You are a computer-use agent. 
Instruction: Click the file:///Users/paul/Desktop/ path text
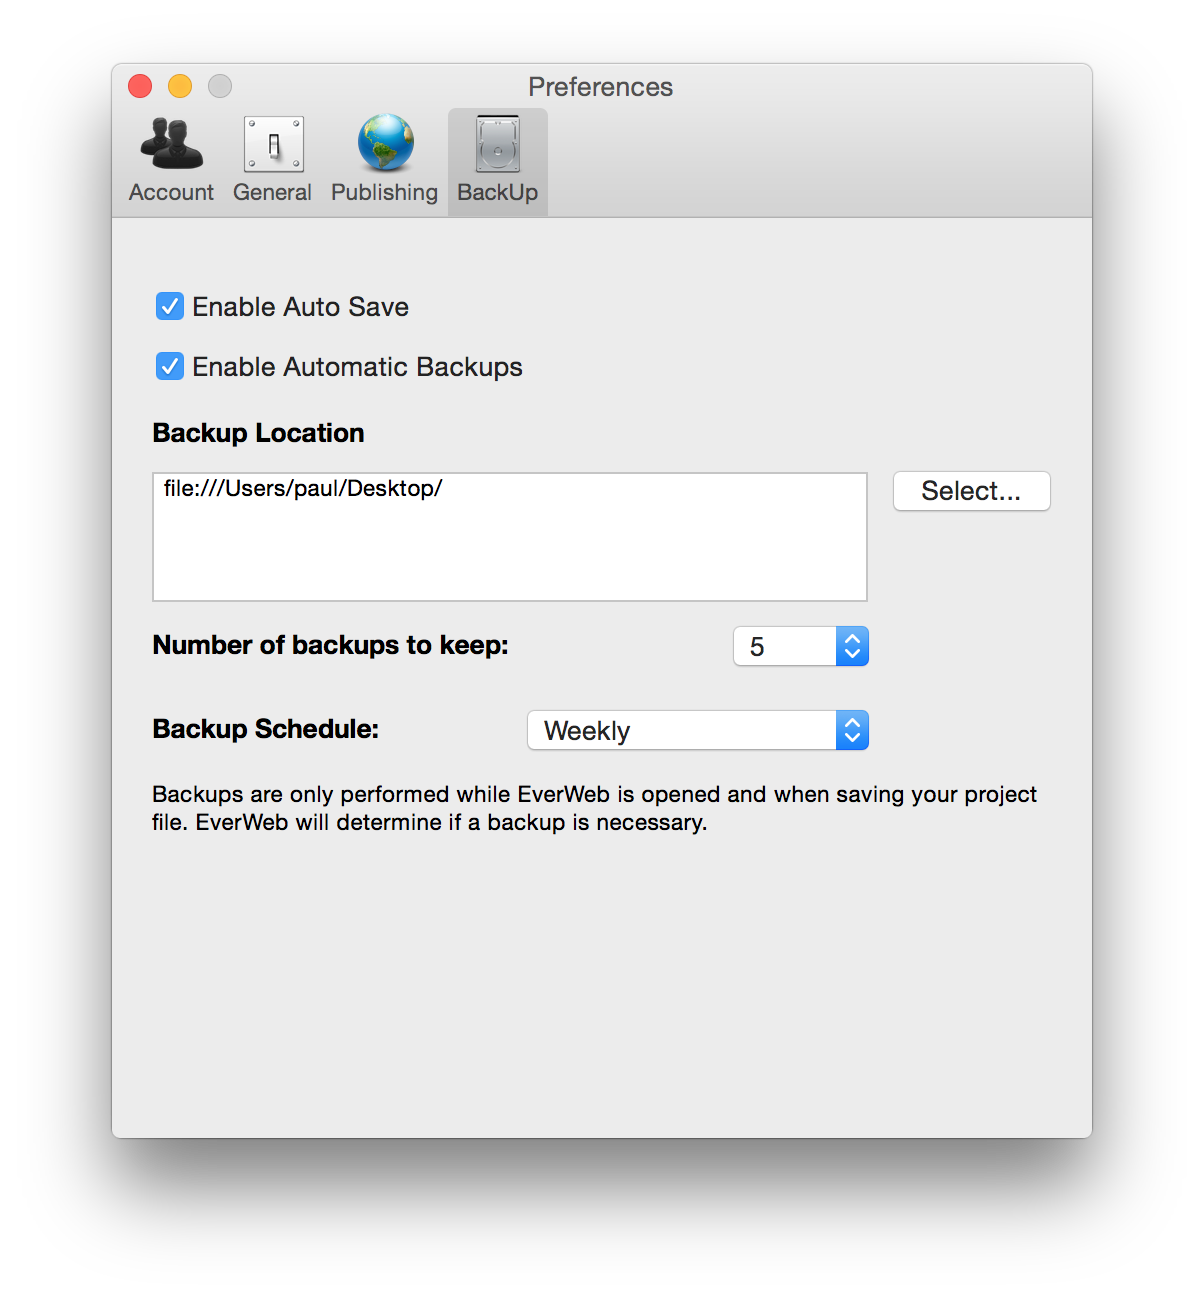[303, 488]
